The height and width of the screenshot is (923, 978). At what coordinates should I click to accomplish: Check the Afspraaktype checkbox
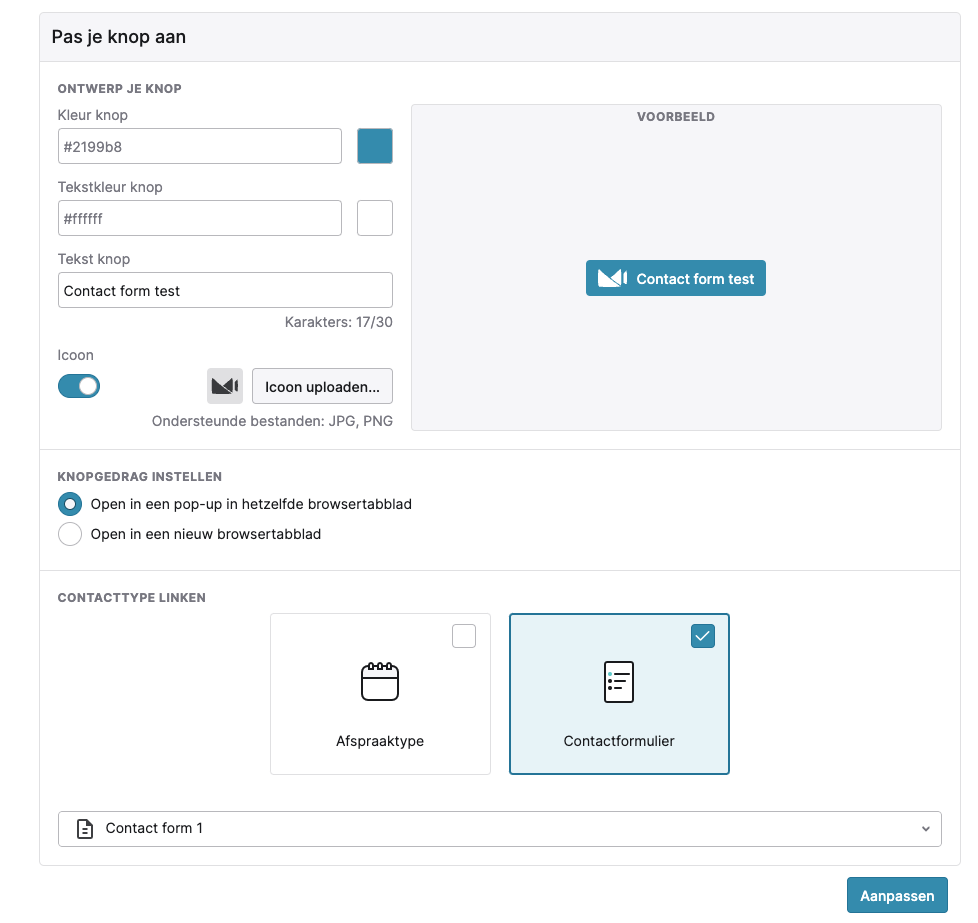pos(464,636)
